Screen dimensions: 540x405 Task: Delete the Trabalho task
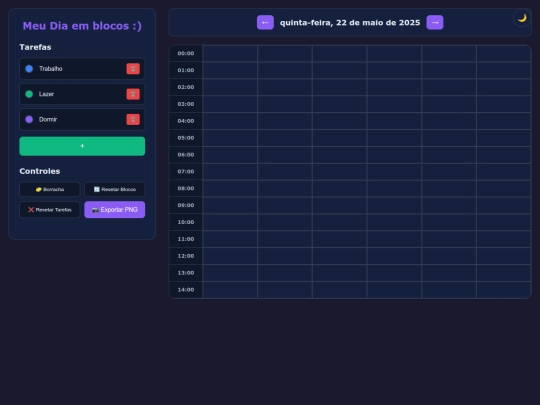point(133,69)
